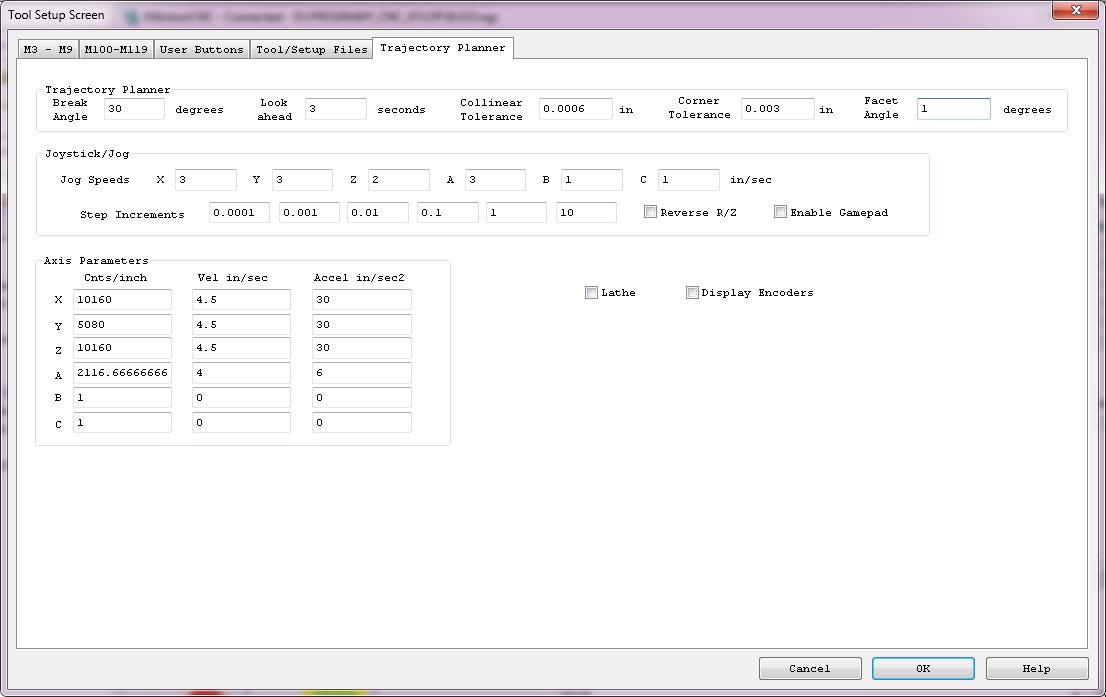Check the Reverse R/Z option
Screen dimensions: 1106x697
point(651,212)
